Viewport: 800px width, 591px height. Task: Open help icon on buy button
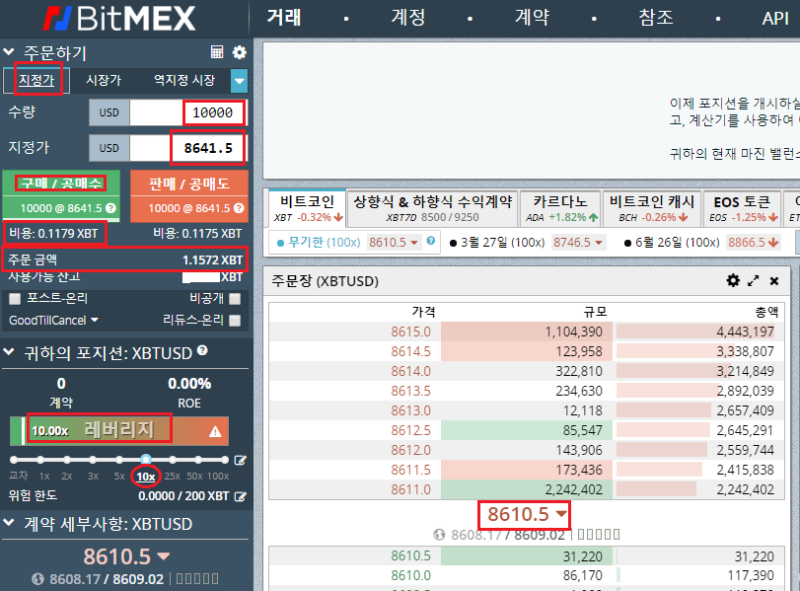[111, 208]
